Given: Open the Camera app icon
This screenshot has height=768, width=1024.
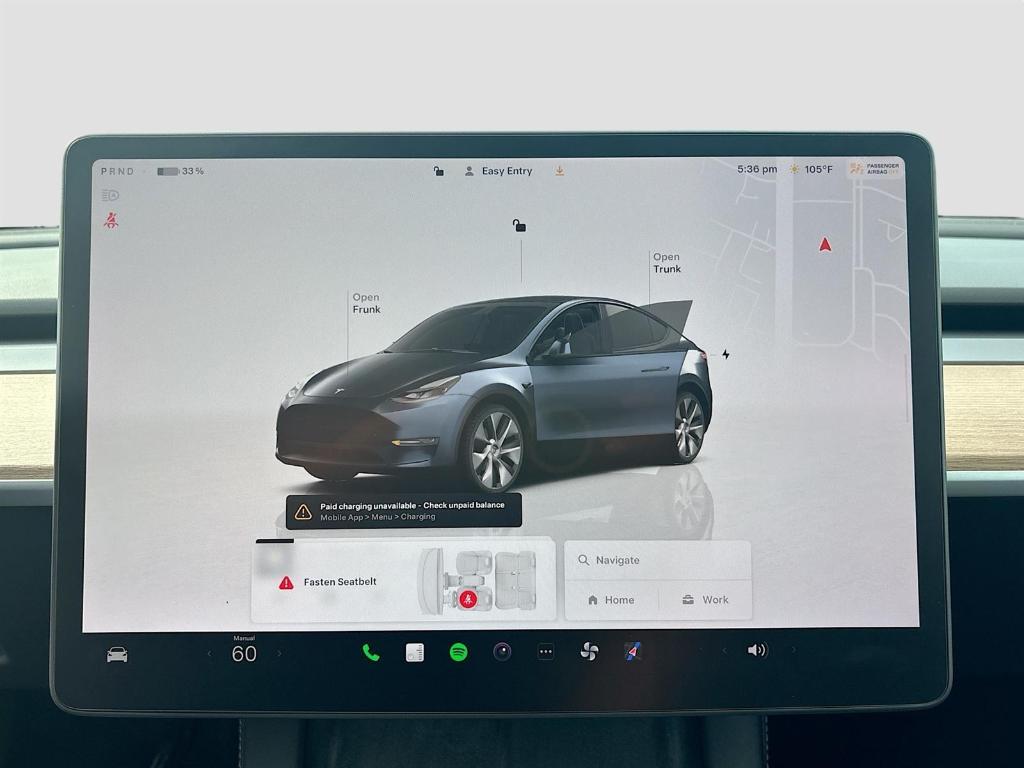Looking at the screenshot, I should click(x=502, y=652).
